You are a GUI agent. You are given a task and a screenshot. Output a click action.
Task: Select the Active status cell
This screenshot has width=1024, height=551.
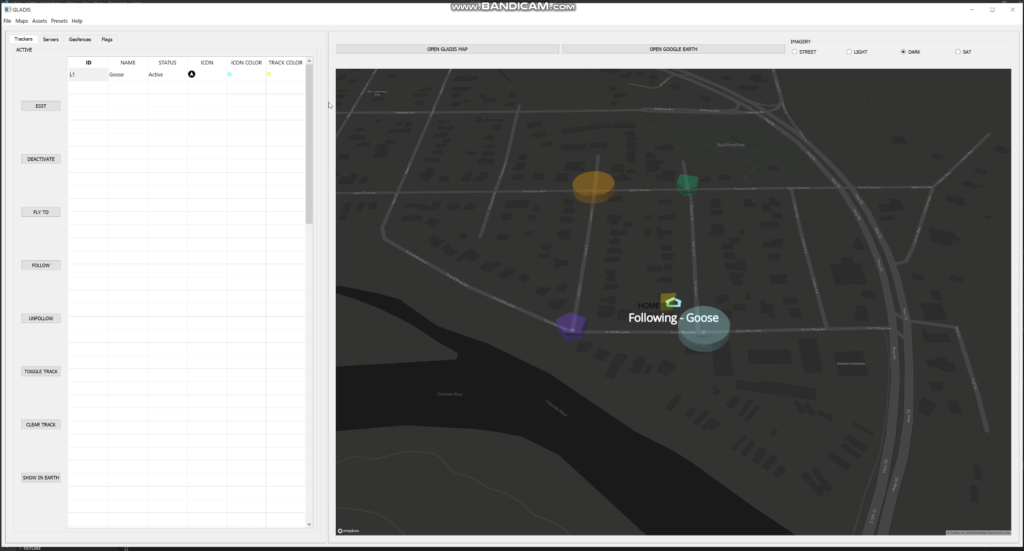click(x=167, y=74)
